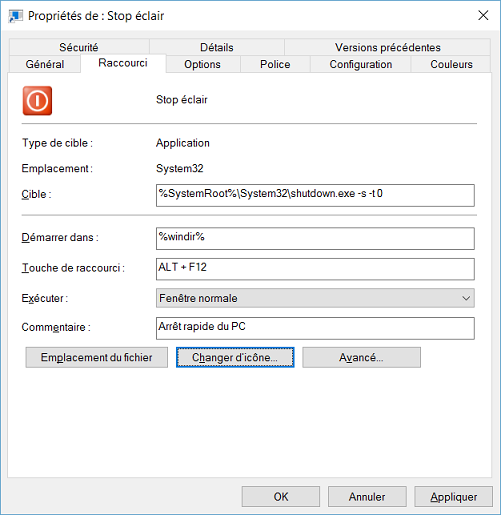Expand the Exécuter dropdown arrow
The height and width of the screenshot is (515, 501).
point(466,298)
